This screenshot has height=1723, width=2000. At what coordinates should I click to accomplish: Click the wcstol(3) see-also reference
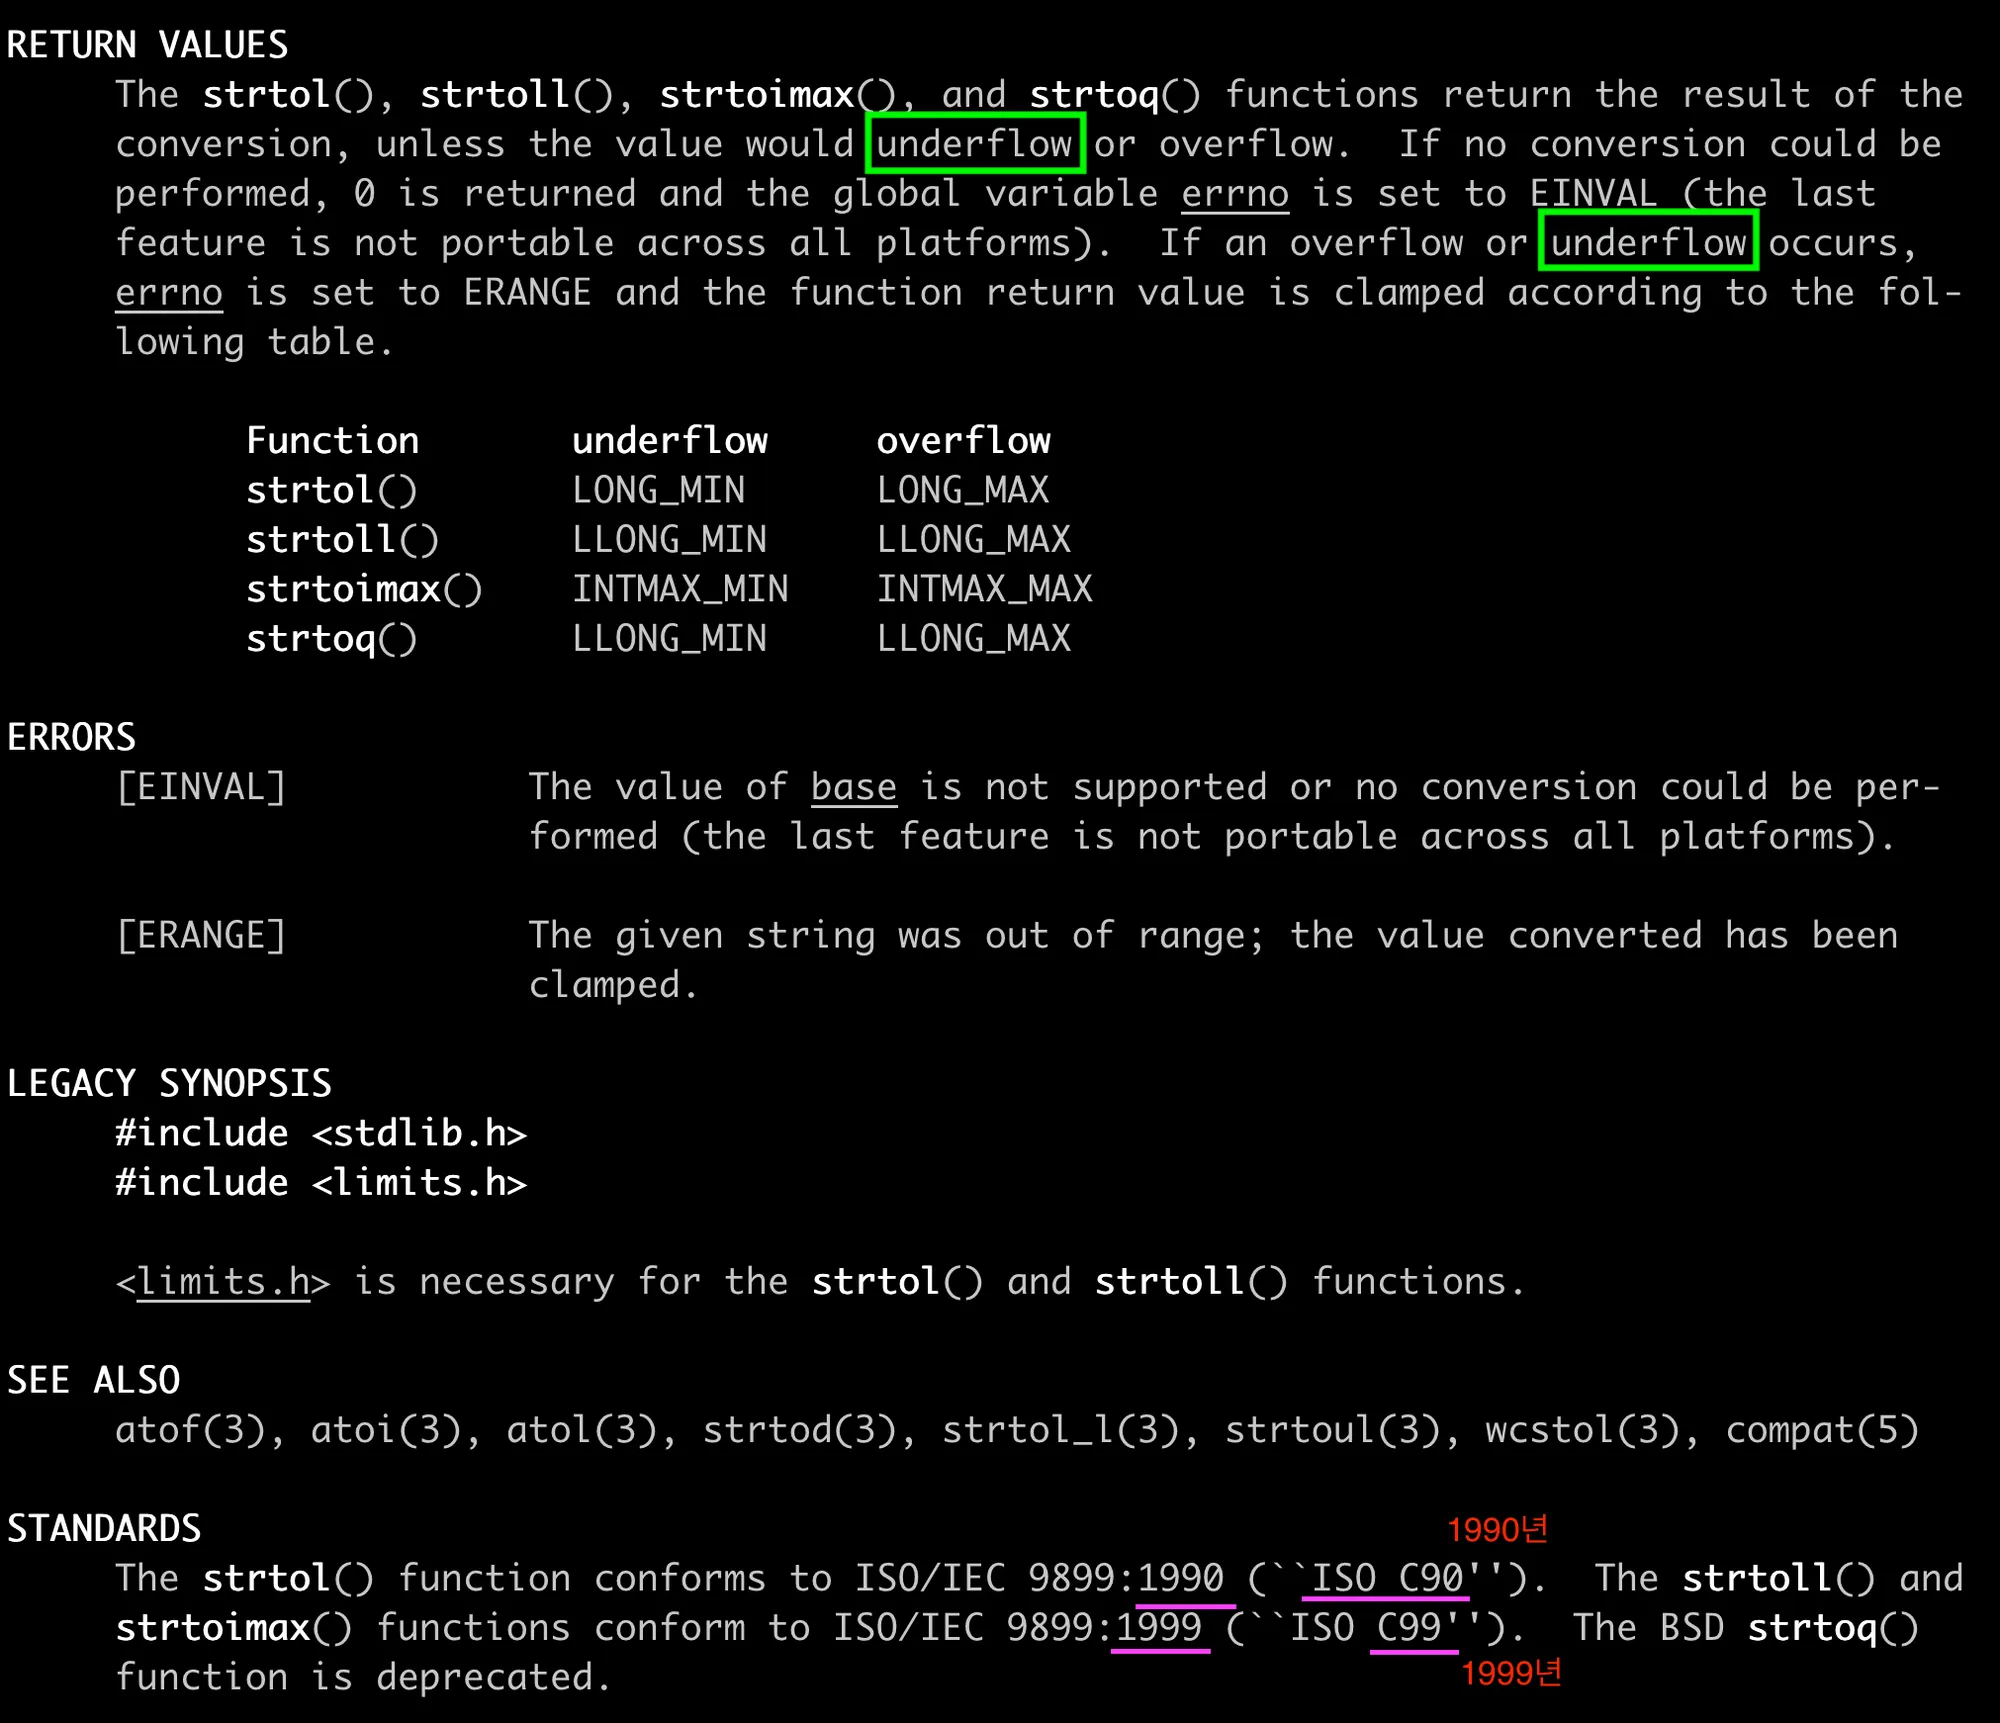[x=1582, y=1430]
